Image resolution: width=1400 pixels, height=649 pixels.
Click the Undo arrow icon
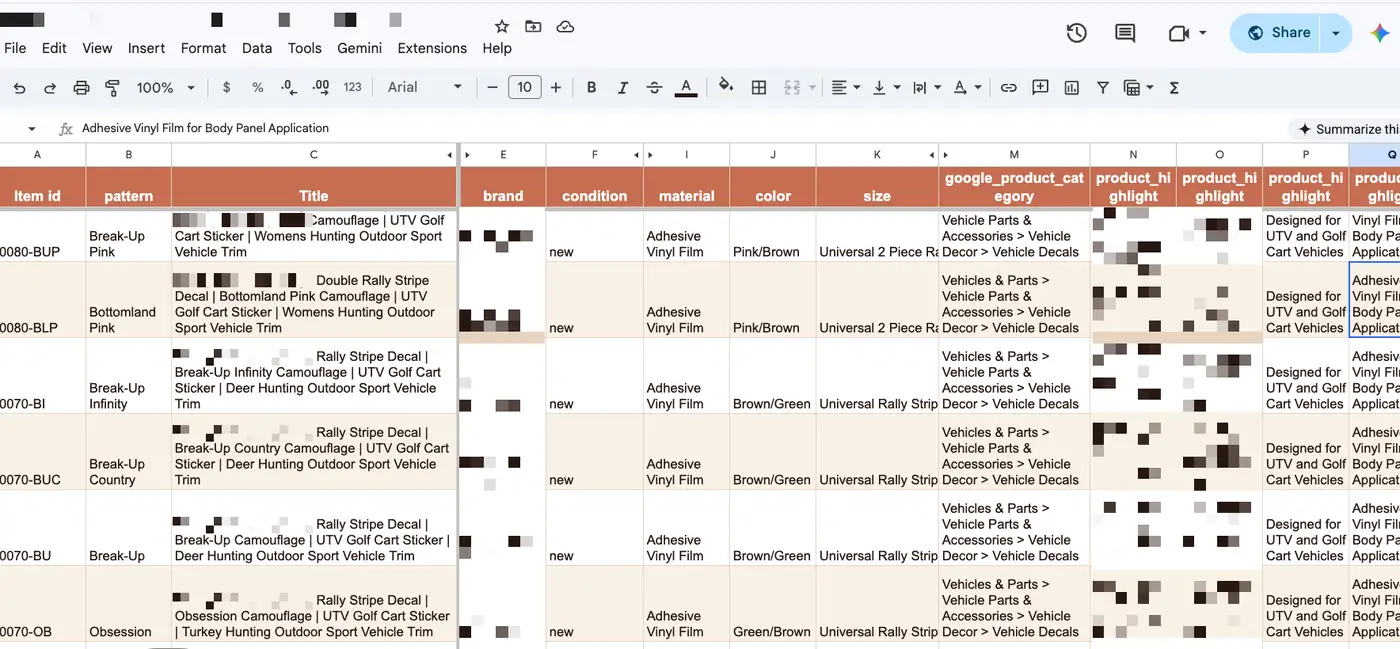coord(19,88)
